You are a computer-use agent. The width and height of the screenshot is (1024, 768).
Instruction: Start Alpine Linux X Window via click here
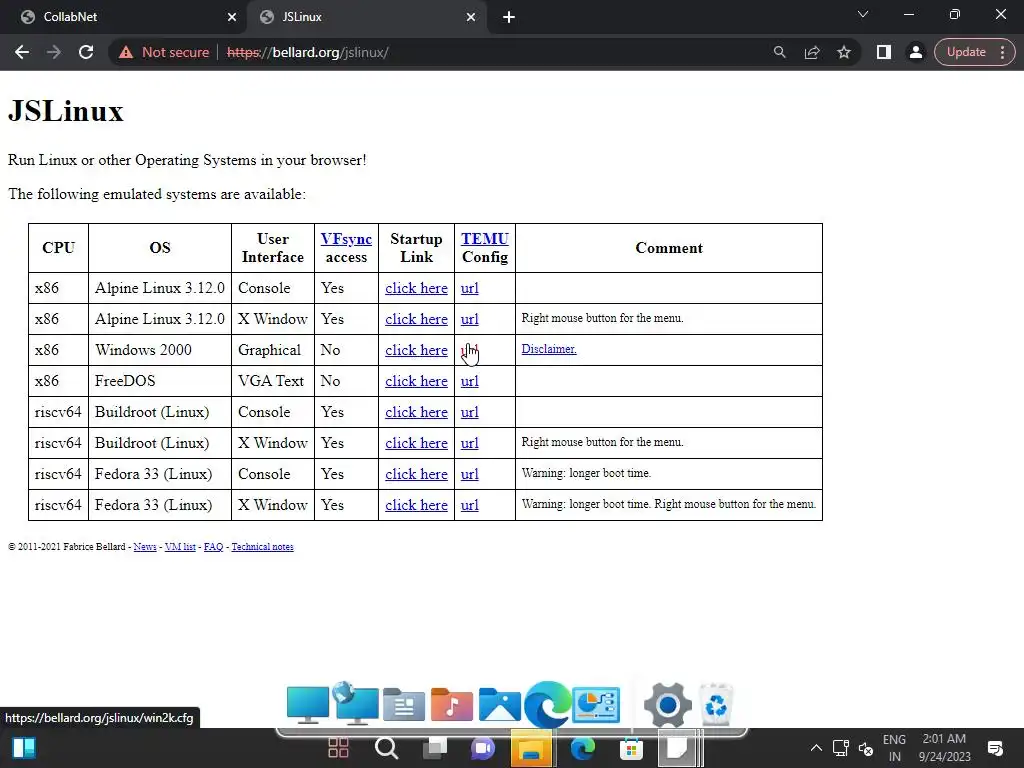pyautogui.click(x=416, y=319)
